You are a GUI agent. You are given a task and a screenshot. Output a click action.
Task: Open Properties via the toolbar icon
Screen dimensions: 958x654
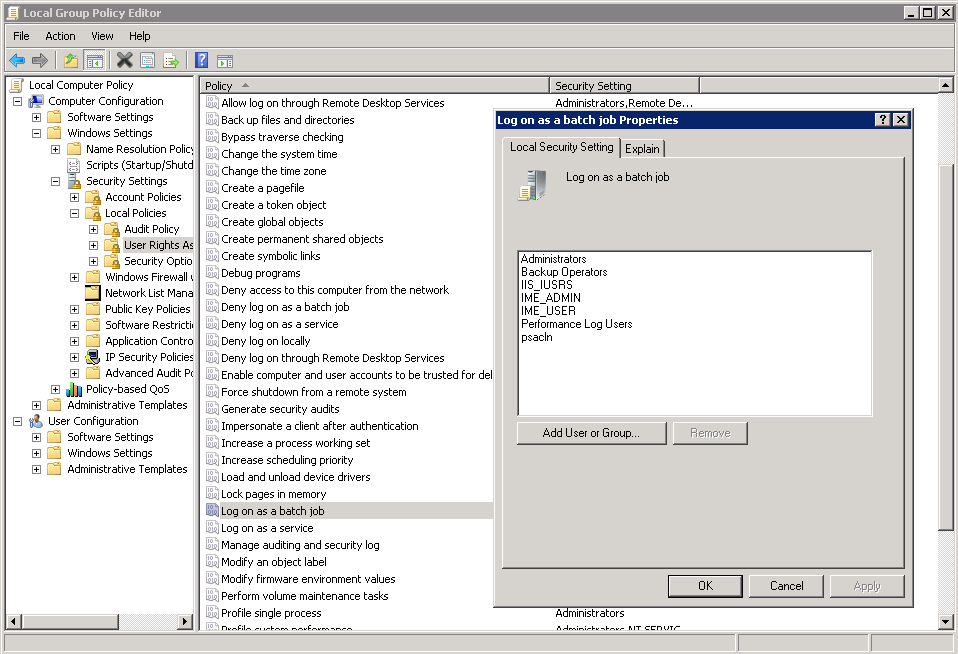(x=147, y=60)
